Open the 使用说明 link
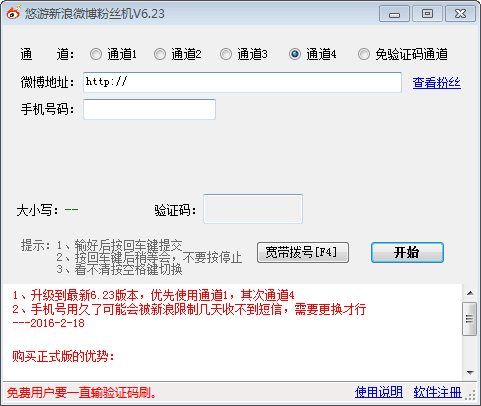 pyautogui.click(x=379, y=392)
